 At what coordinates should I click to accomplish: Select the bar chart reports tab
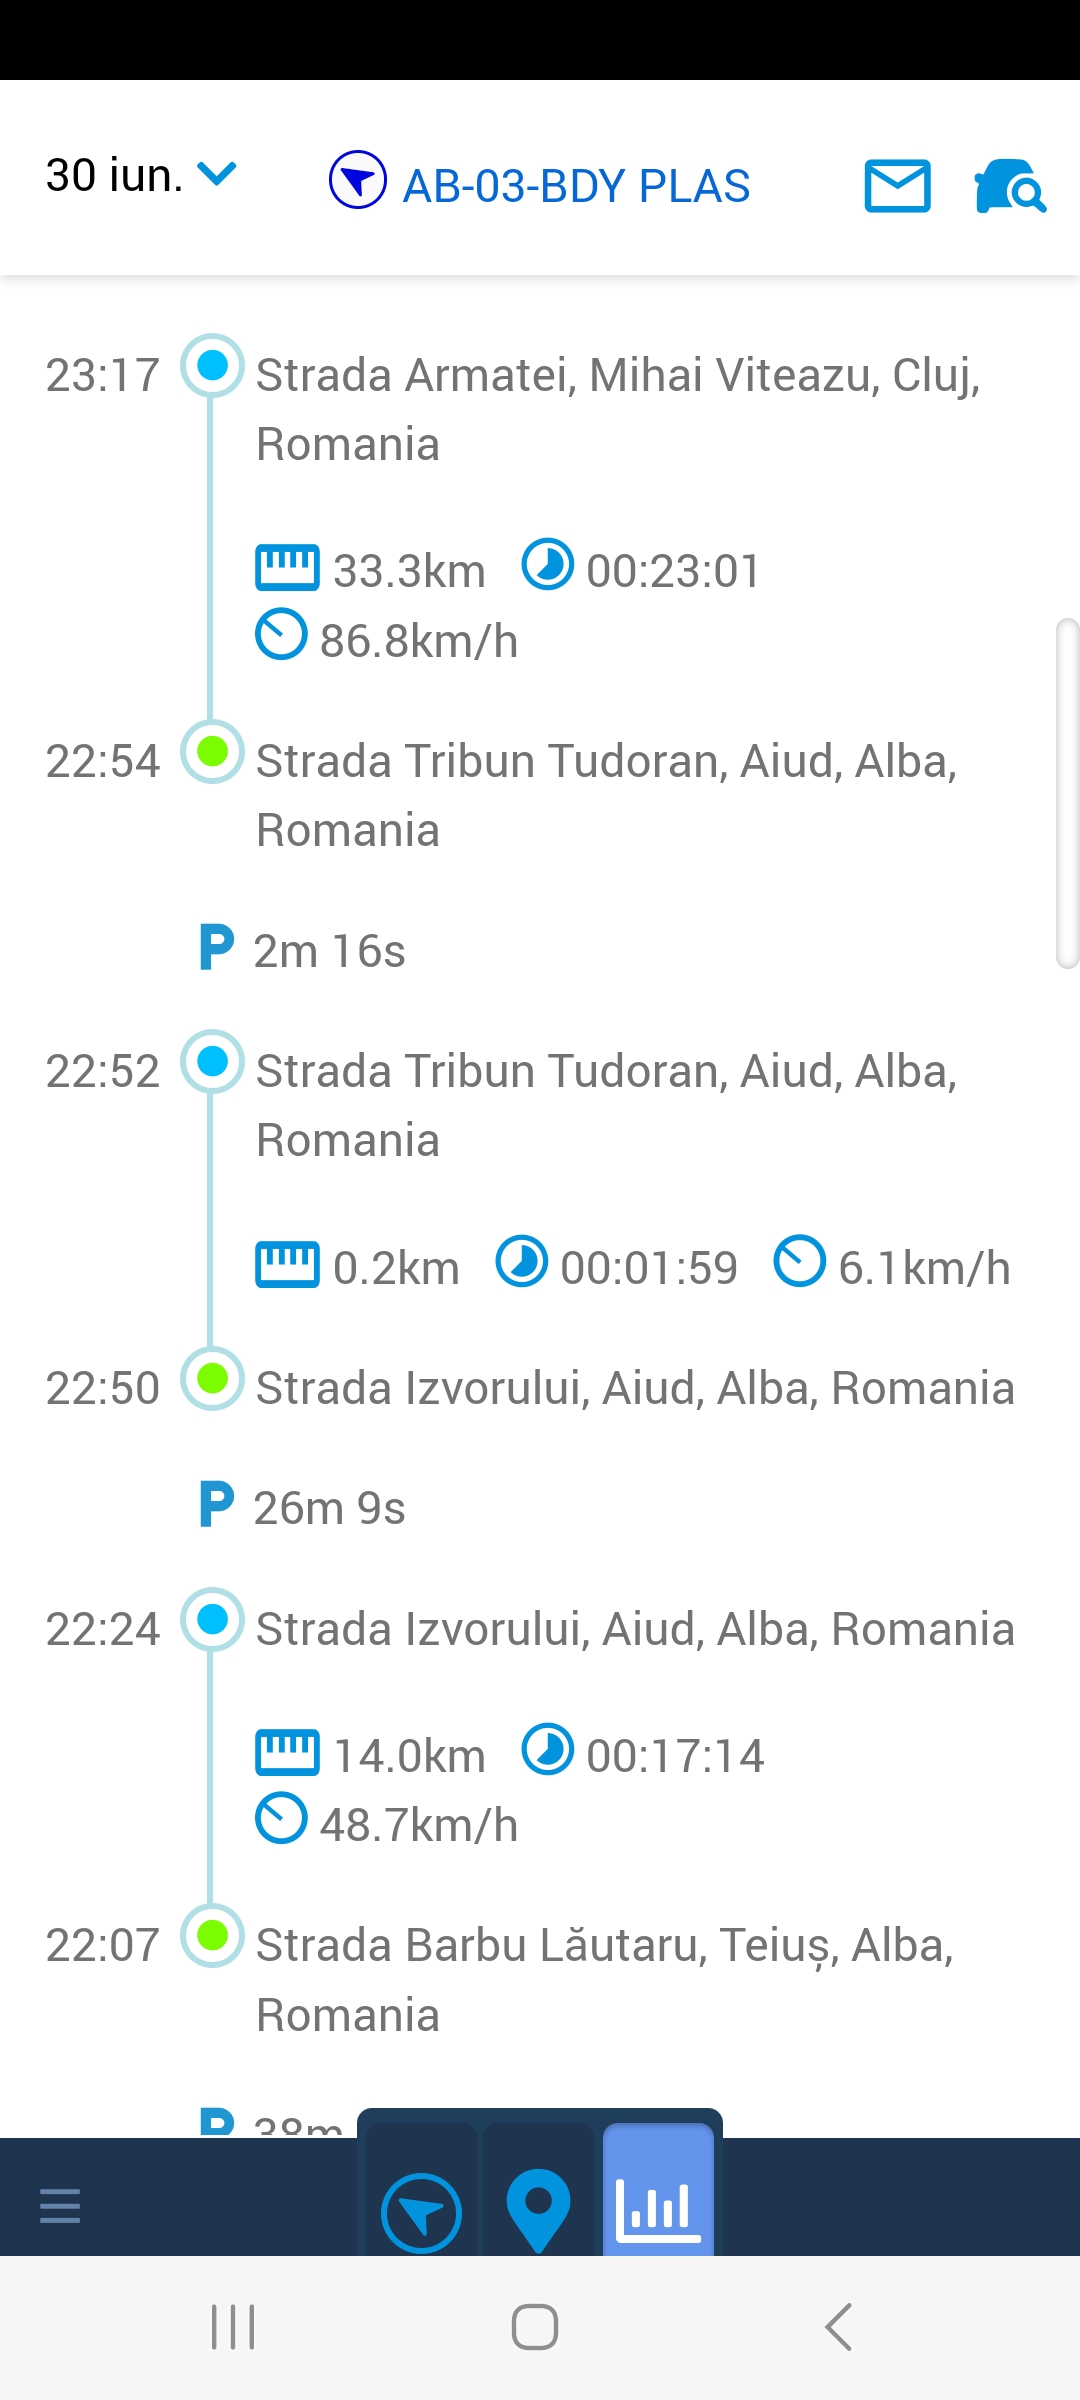point(657,2208)
